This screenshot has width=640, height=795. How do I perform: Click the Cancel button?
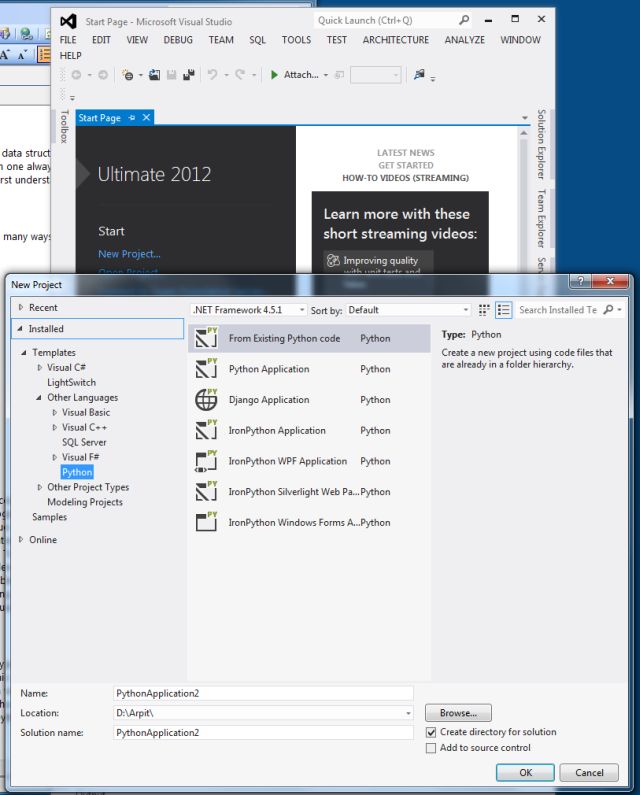[x=589, y=773]
